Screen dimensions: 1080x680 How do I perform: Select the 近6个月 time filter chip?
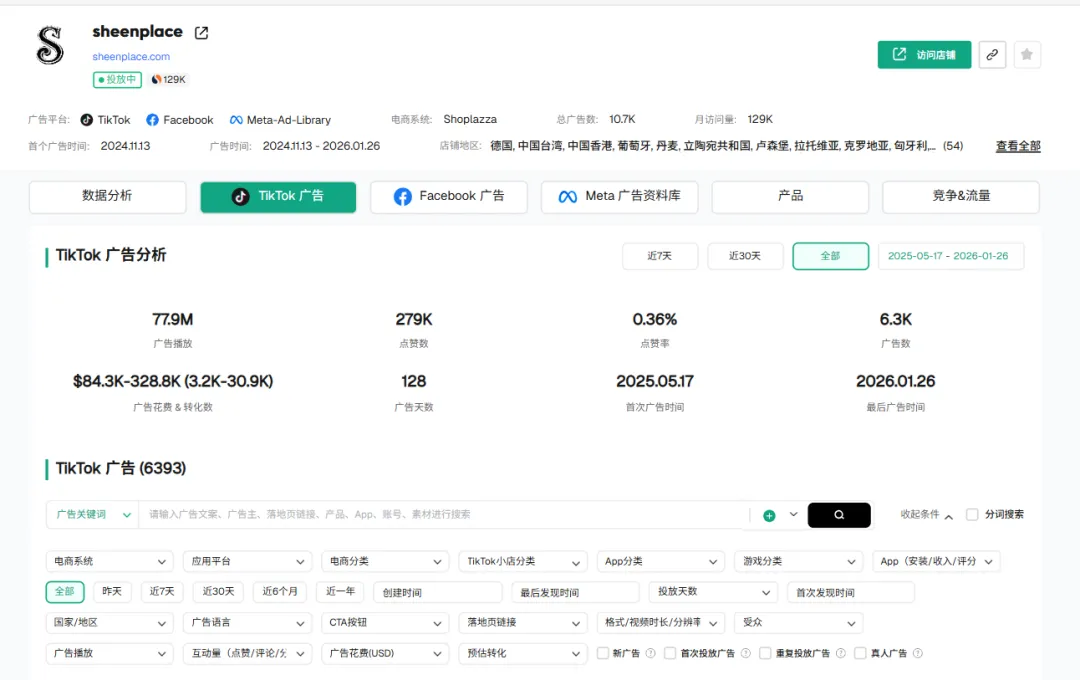[280, 592]
